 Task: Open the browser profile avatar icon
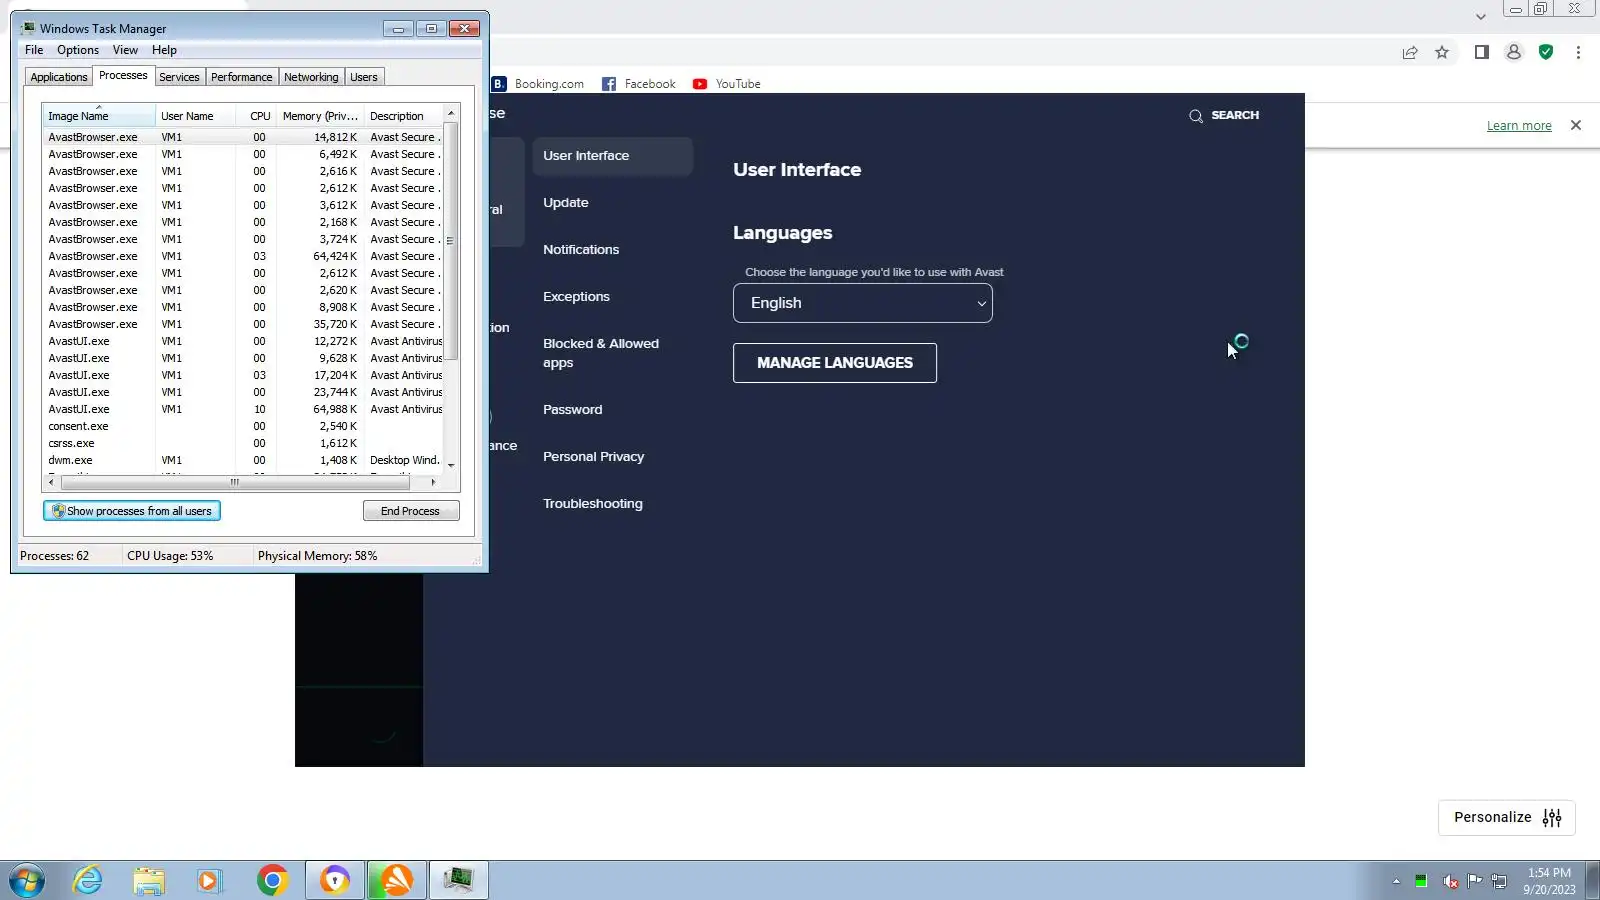click(x=1514, y=53)
